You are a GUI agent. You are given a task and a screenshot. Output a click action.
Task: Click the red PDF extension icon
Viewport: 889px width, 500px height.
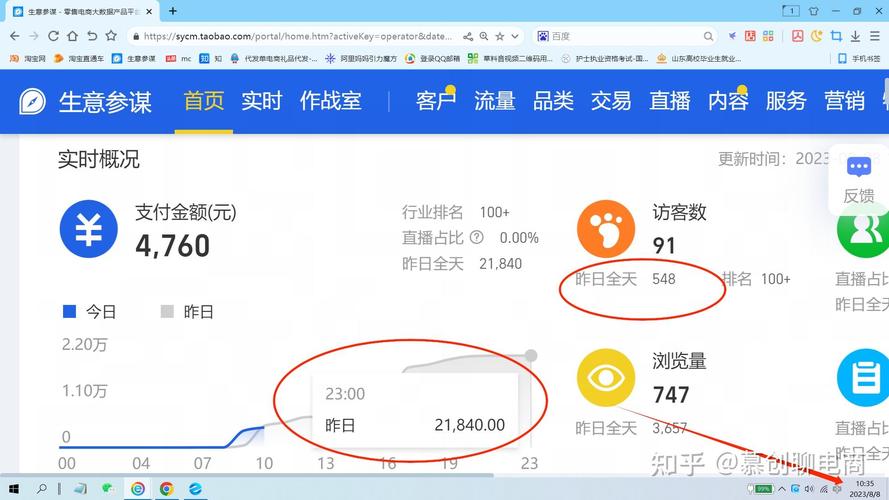click(798, 36)
